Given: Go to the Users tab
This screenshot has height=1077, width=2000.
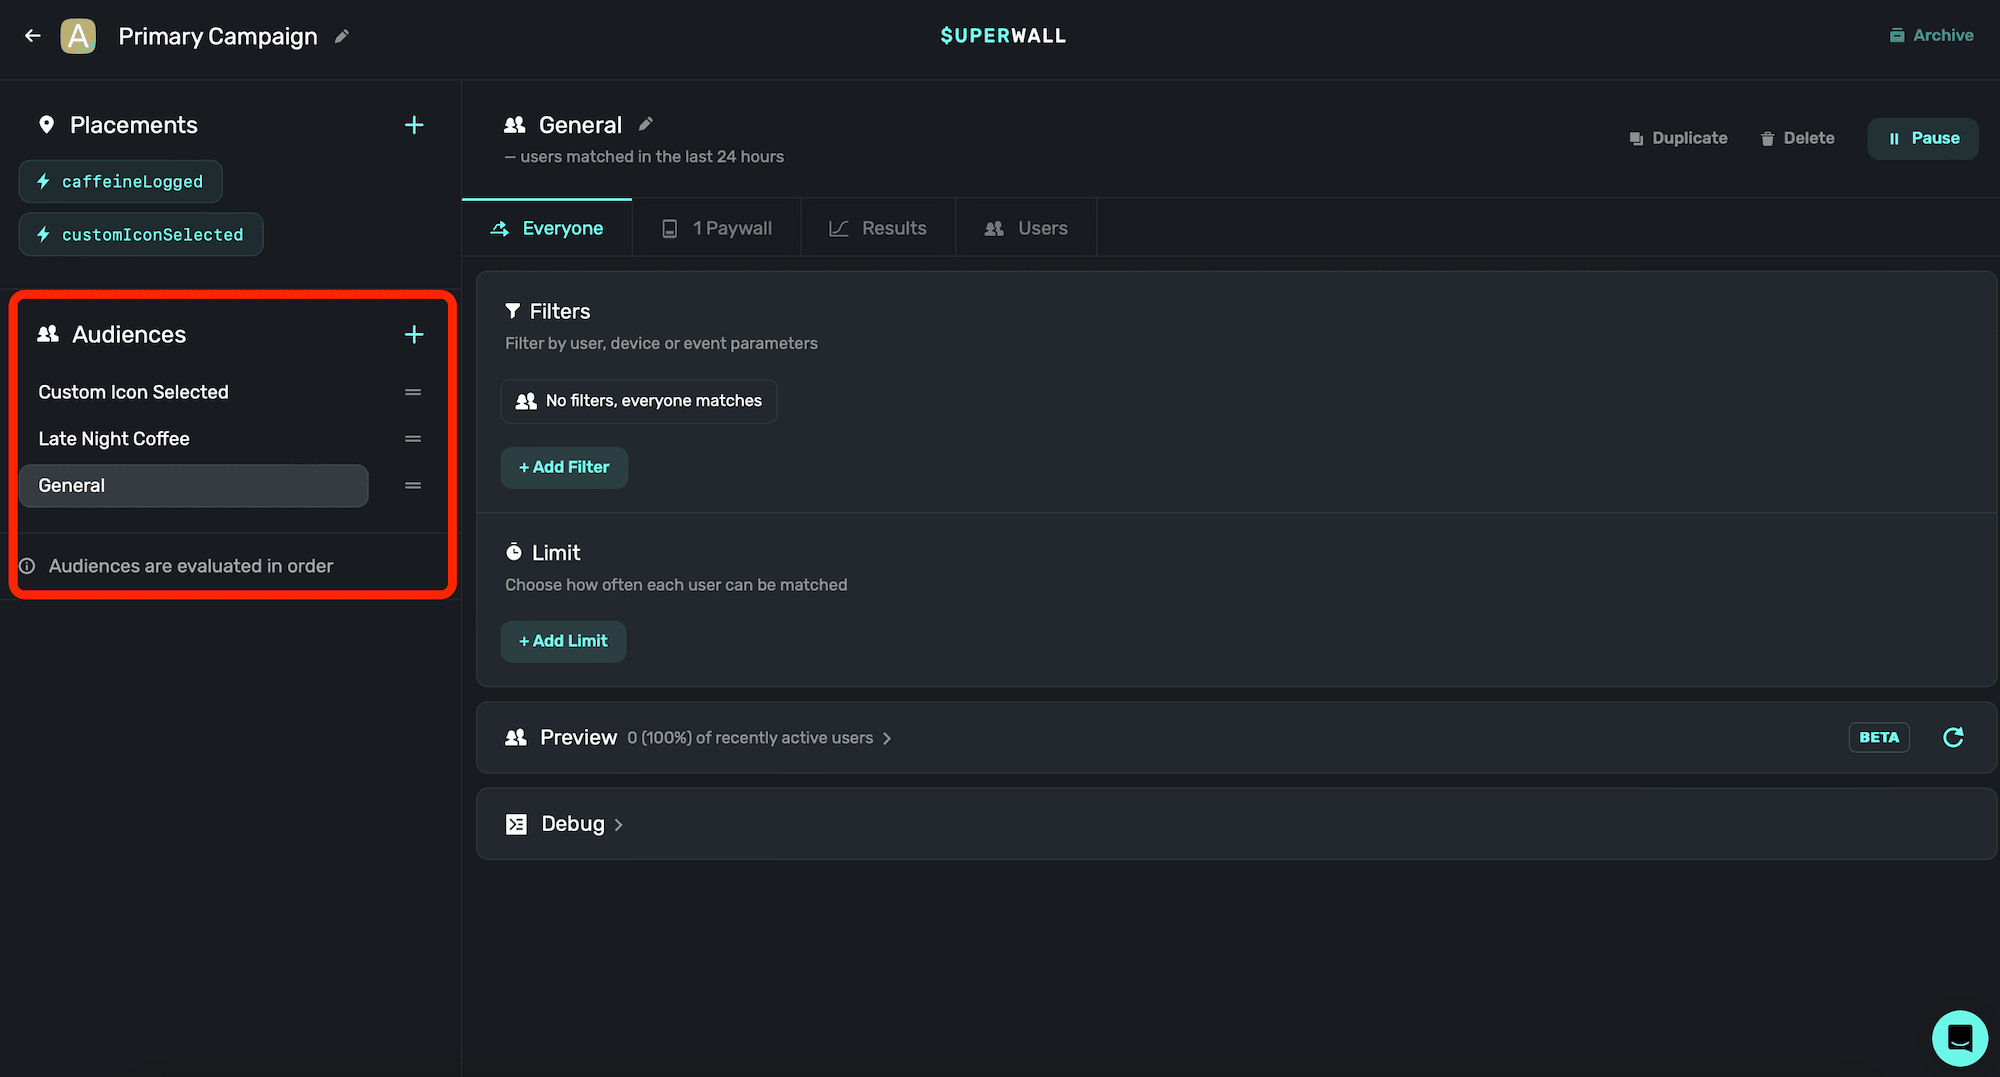Looking at the screenshot, I should (1026, 228).
